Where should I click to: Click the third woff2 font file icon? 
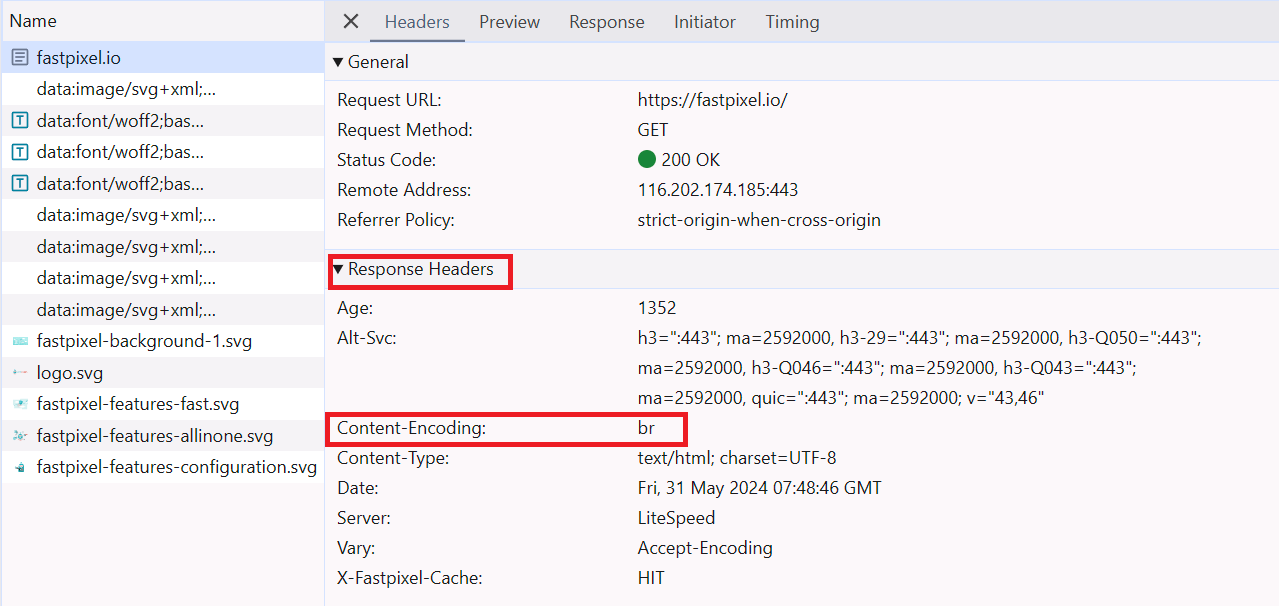[20, 184]
